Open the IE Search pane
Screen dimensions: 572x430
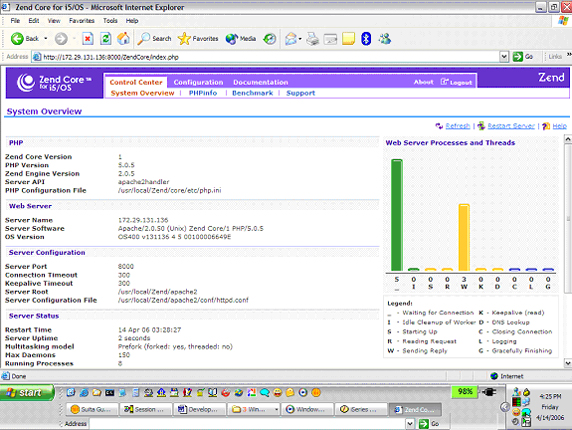coord(154,39)
